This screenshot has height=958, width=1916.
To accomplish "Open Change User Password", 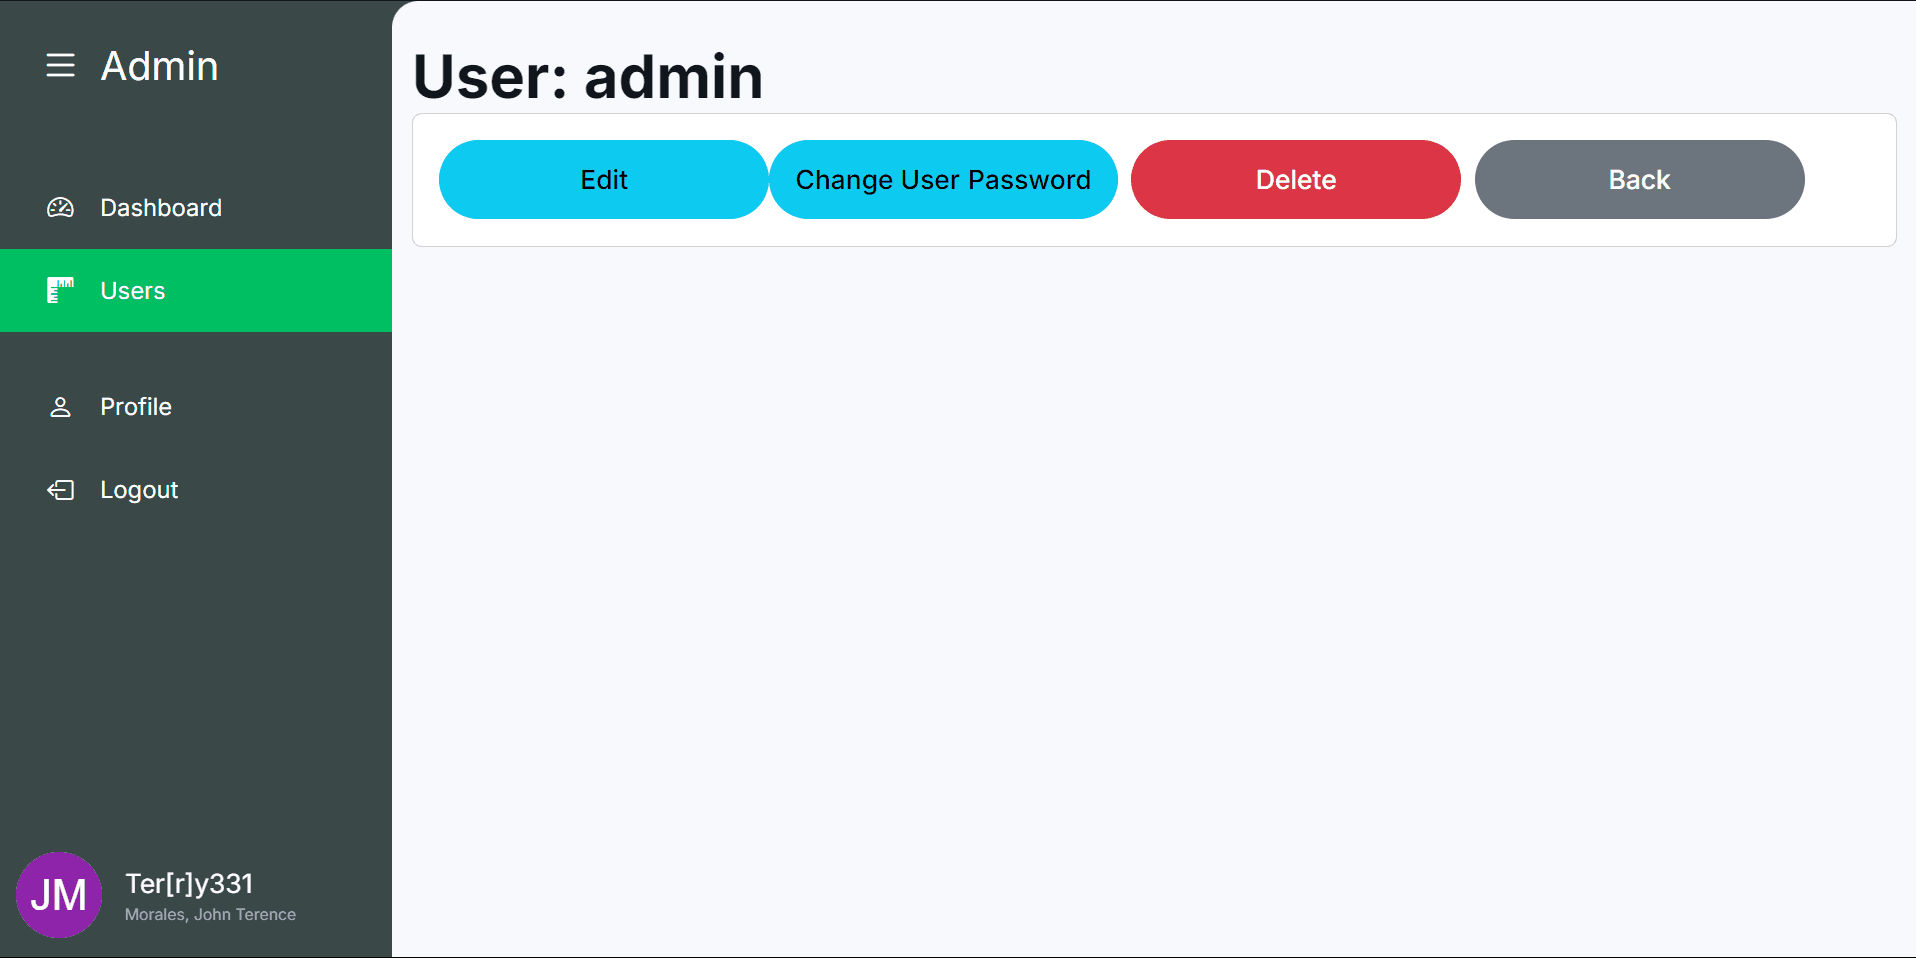I will tap(943, 180).
